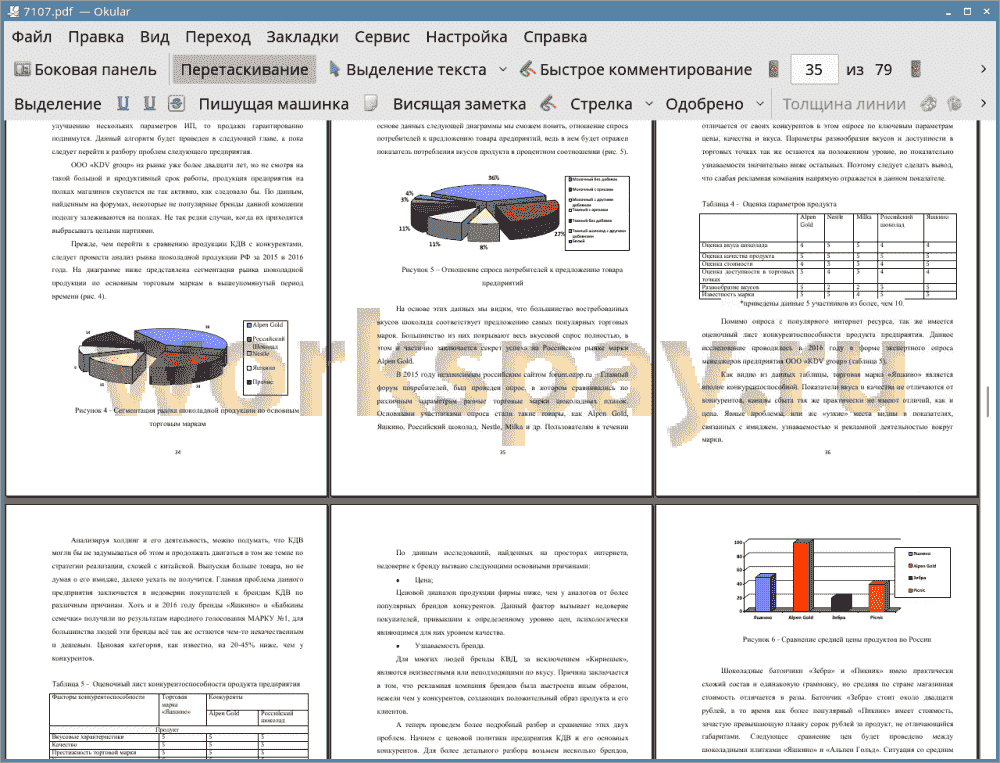The height and width of the screenshot is (763, 1000).
Task: Activate Висящая заметка pop-up note
Action: (x=459, y=104)
